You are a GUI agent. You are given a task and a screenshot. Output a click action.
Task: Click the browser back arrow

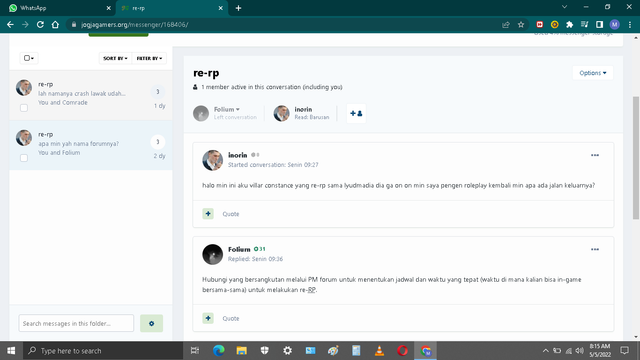[10, 24]
